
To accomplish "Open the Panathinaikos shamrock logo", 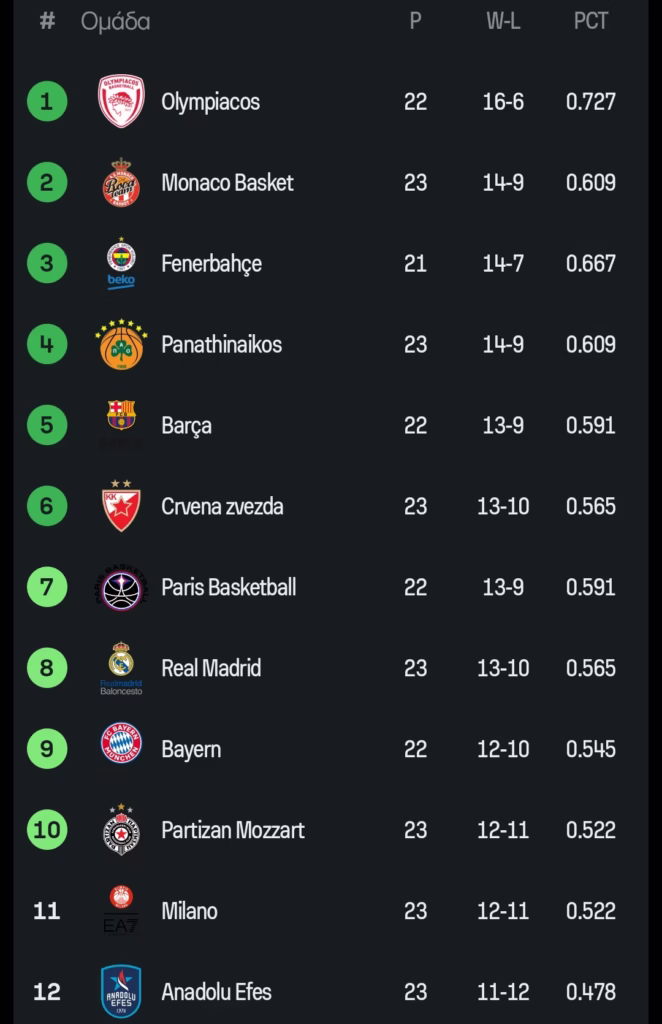I will click(121, 344).
